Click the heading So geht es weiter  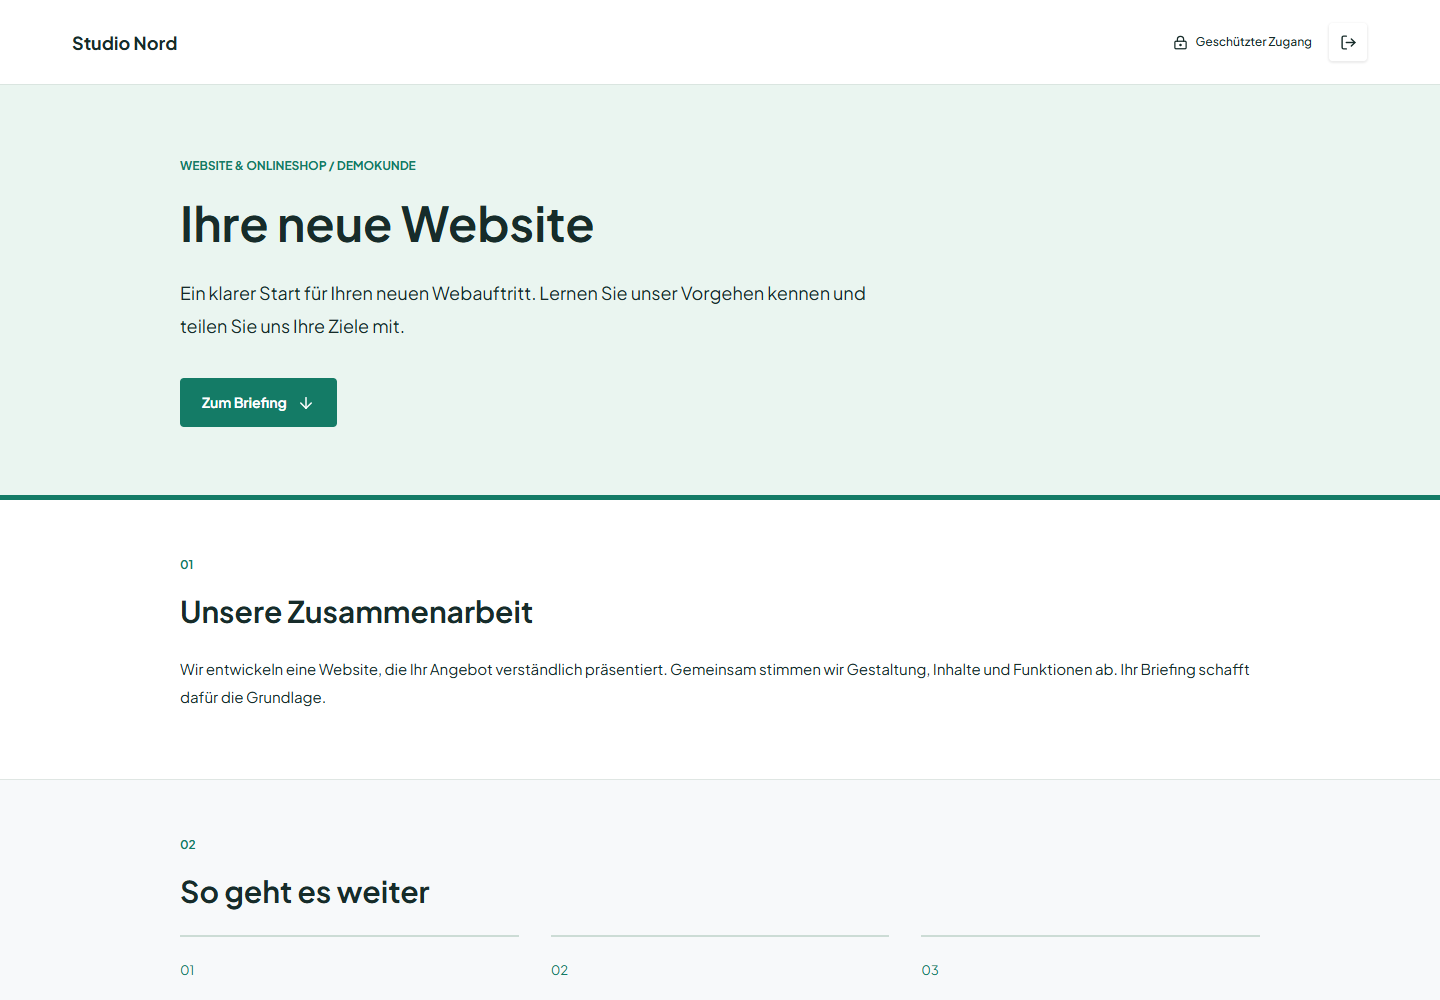304,892
